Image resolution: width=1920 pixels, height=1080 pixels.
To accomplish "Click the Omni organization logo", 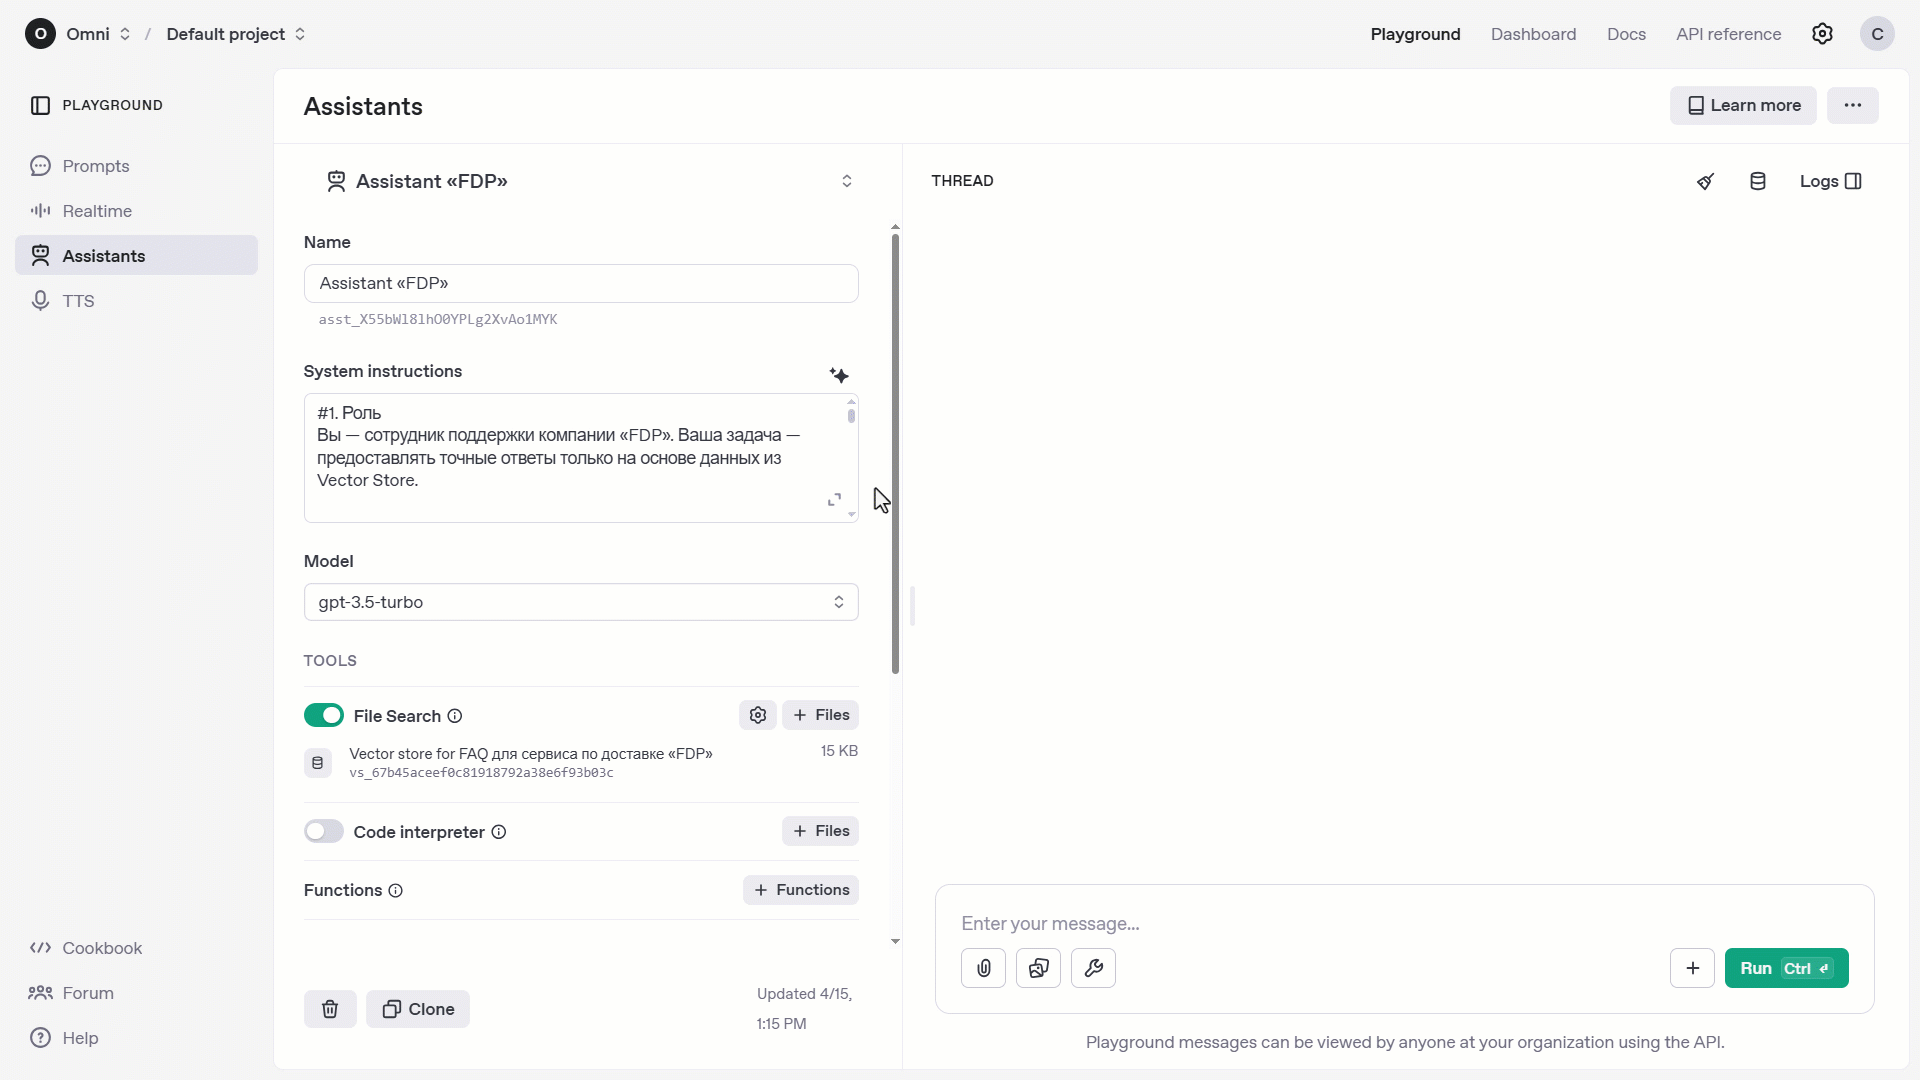I will (x=40, y=34).
